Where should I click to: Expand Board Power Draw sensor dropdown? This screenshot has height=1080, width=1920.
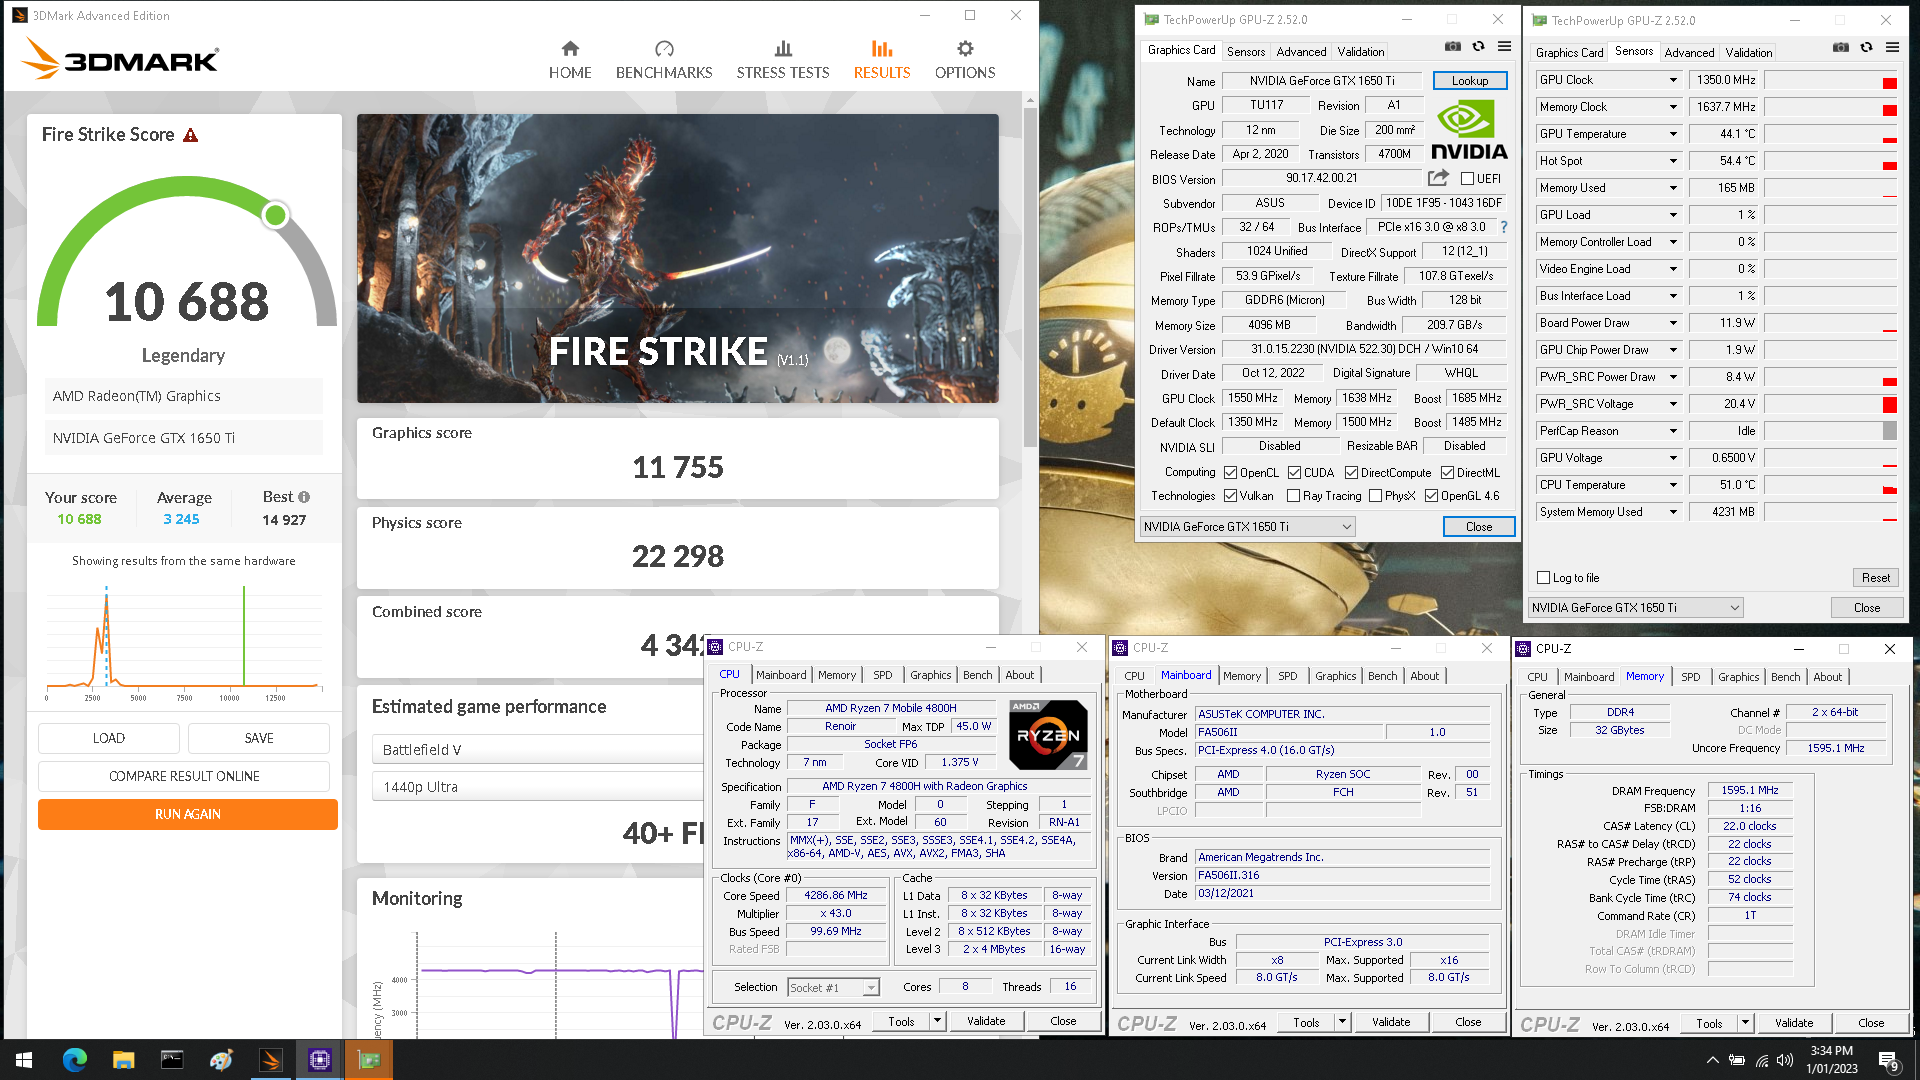coord(1673,323)
